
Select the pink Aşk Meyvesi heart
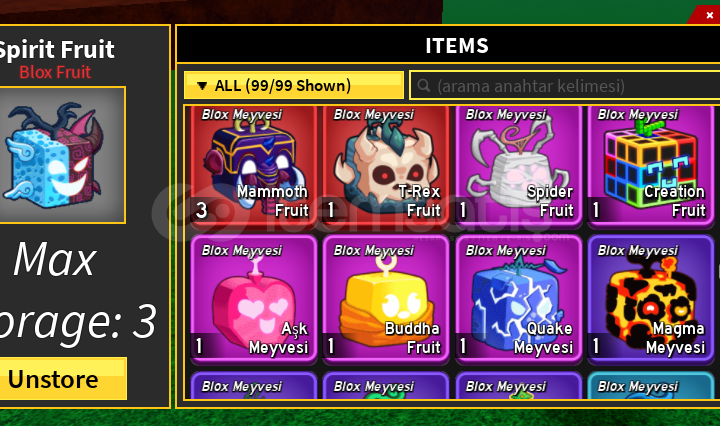click(253, 299)
